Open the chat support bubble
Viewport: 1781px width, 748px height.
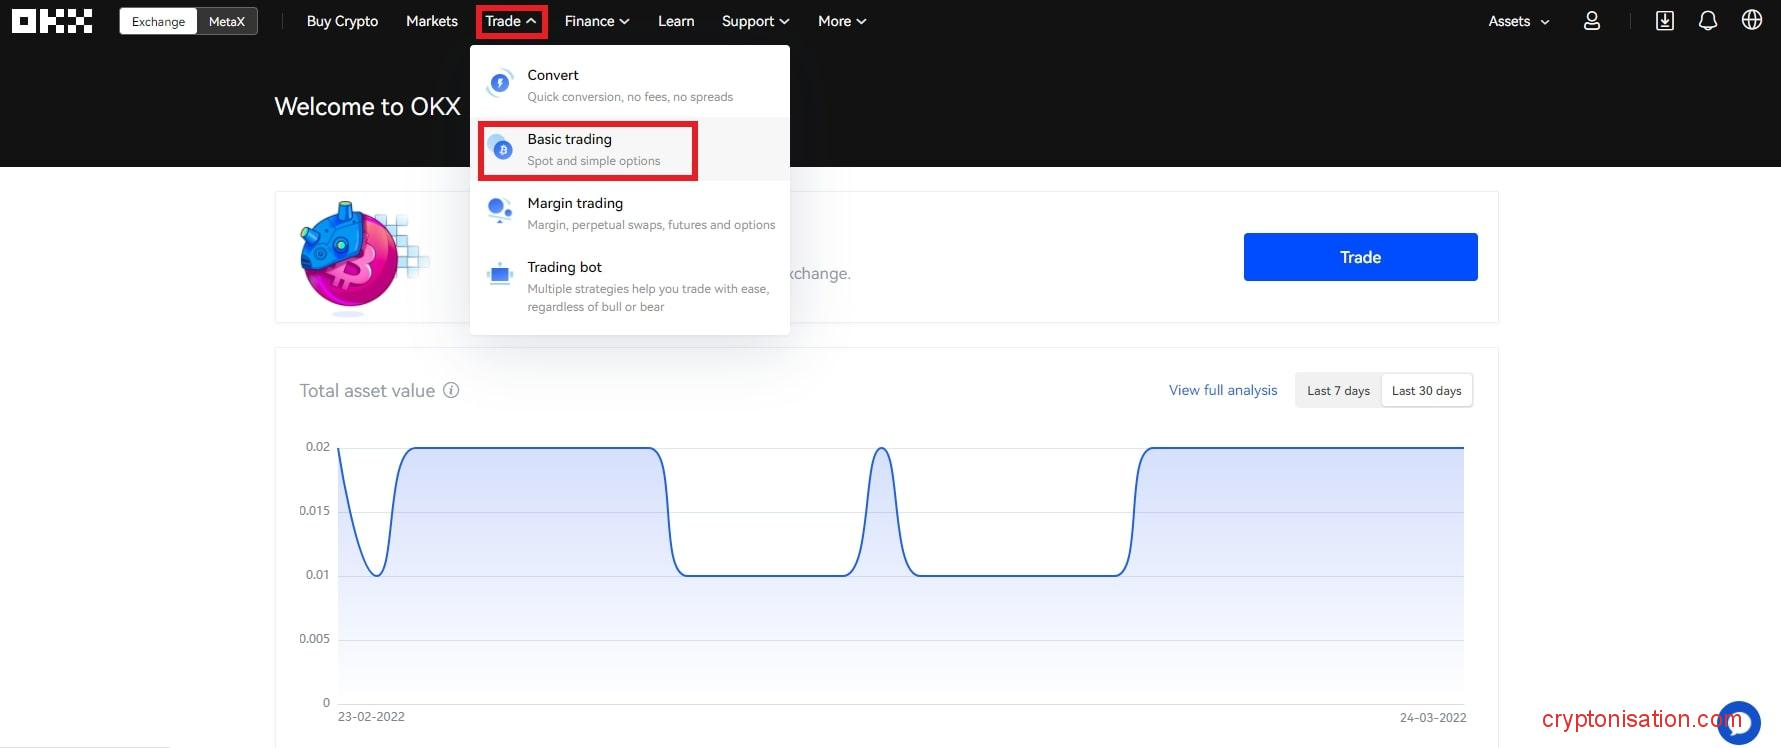click(1739, 722)
